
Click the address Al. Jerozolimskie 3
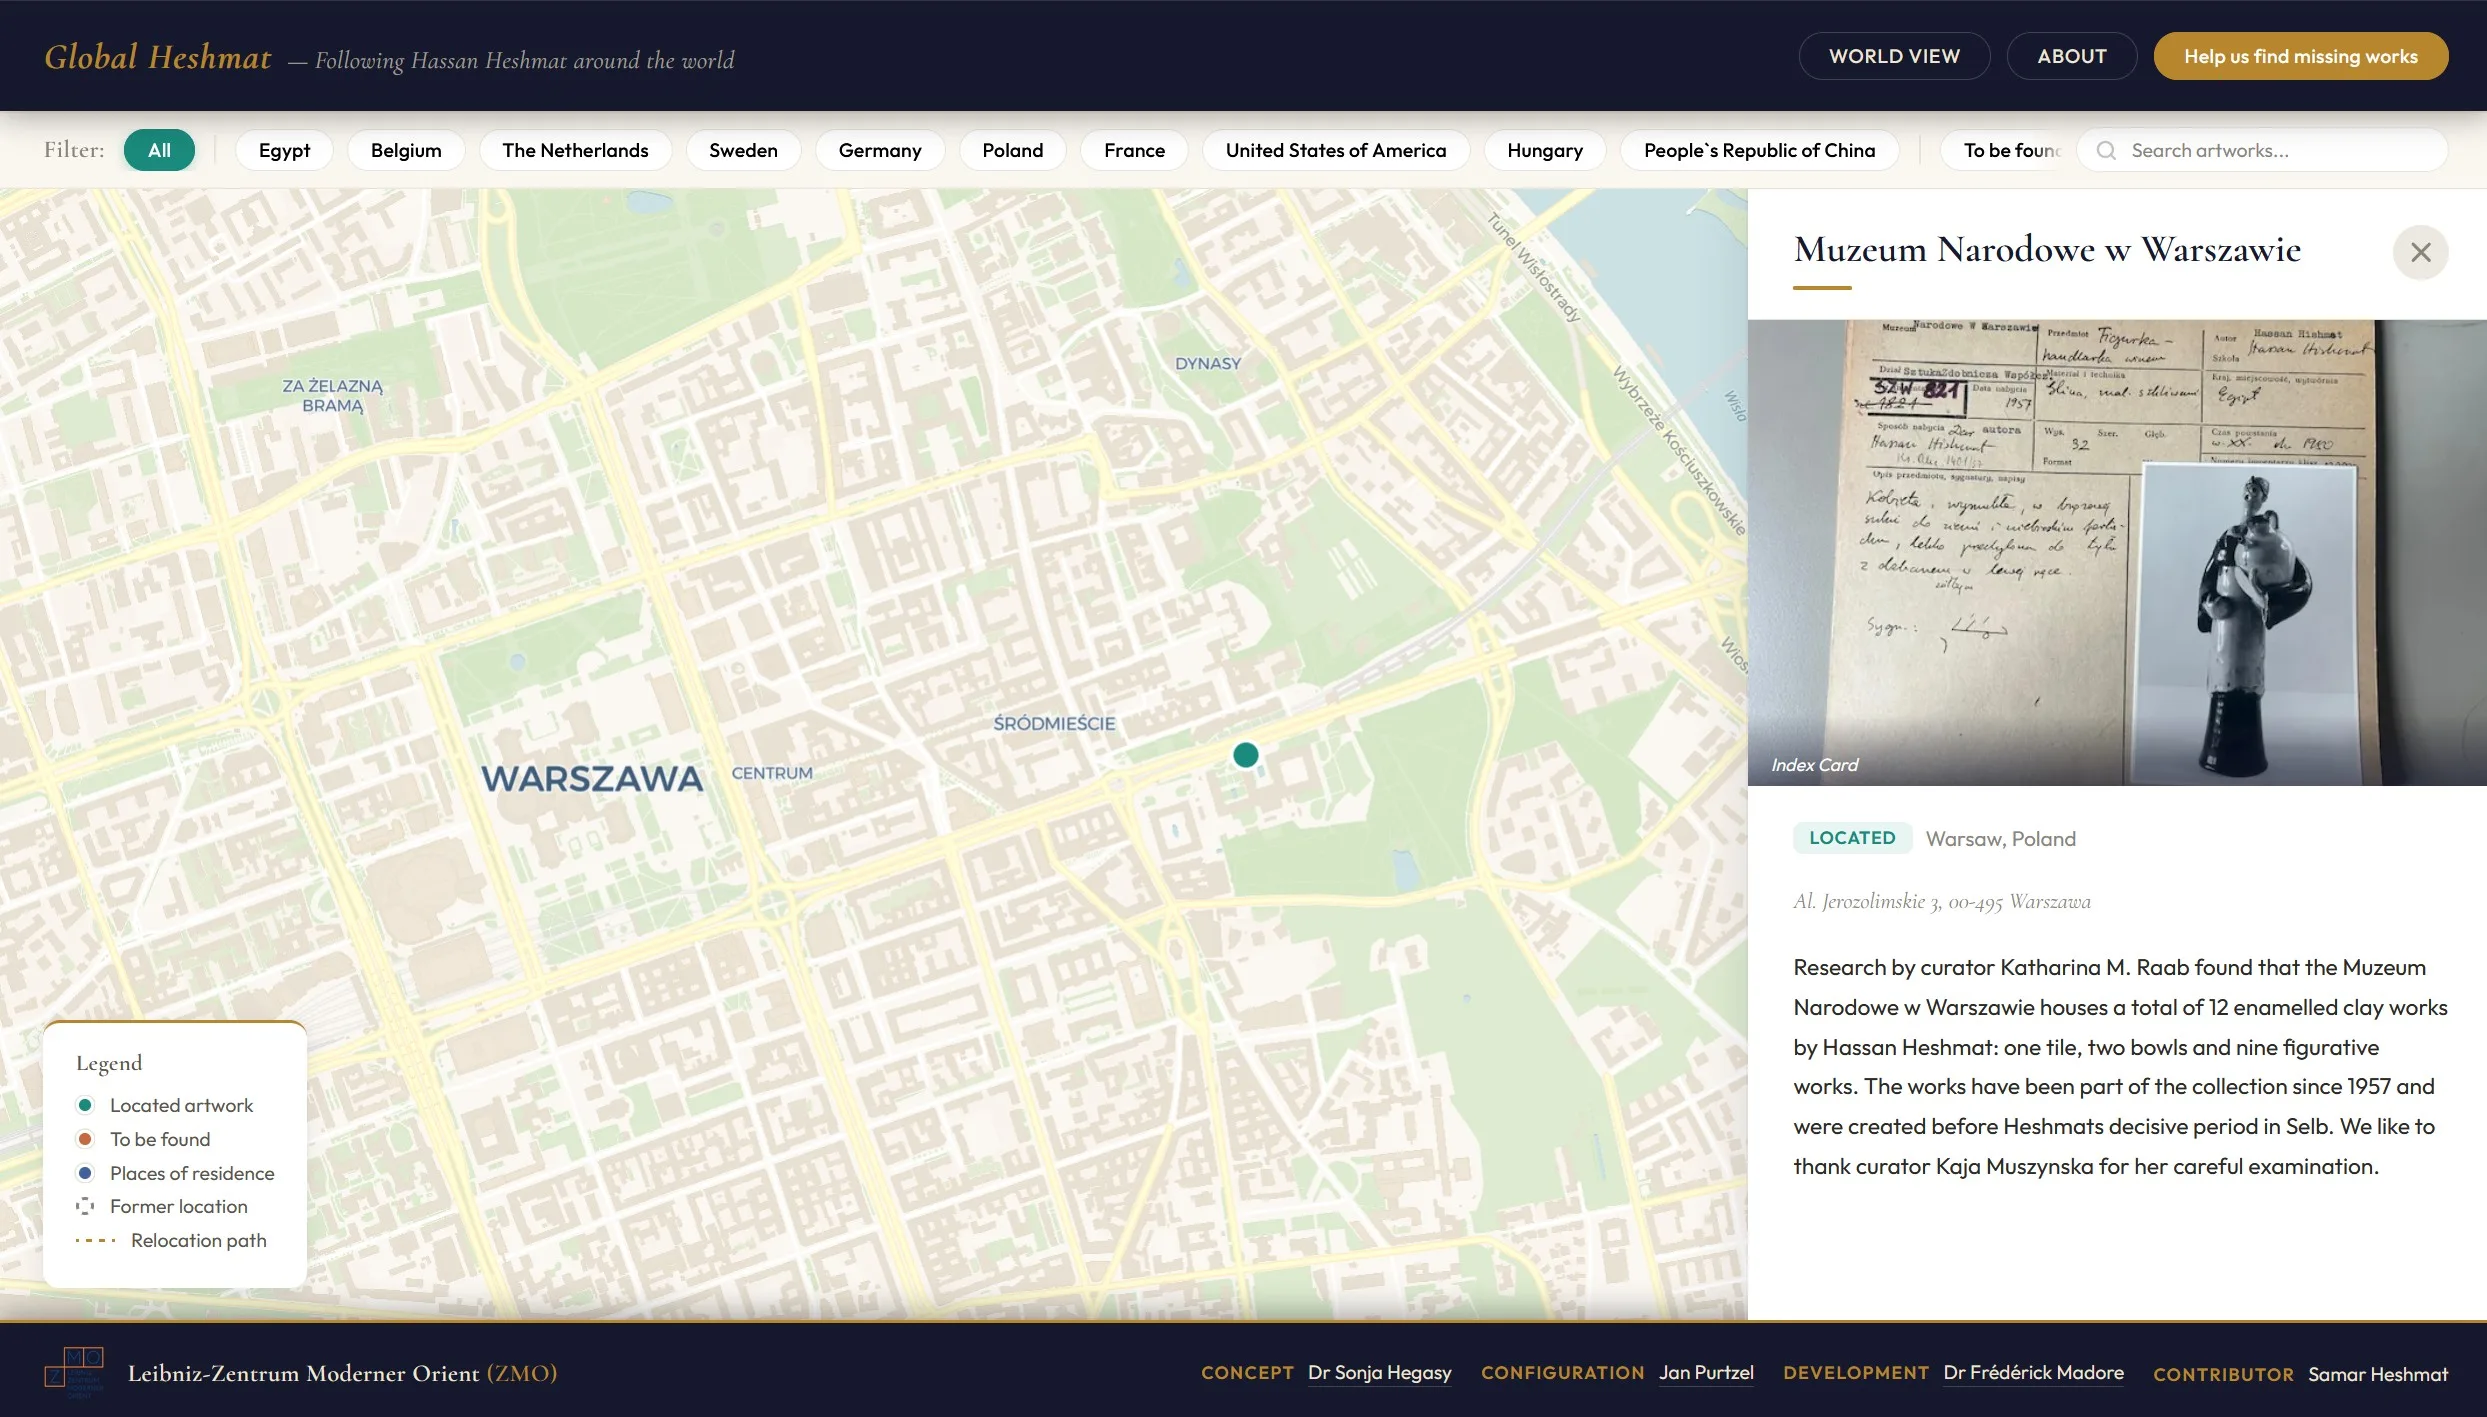pyautogui.click(x=1941, y=901)
